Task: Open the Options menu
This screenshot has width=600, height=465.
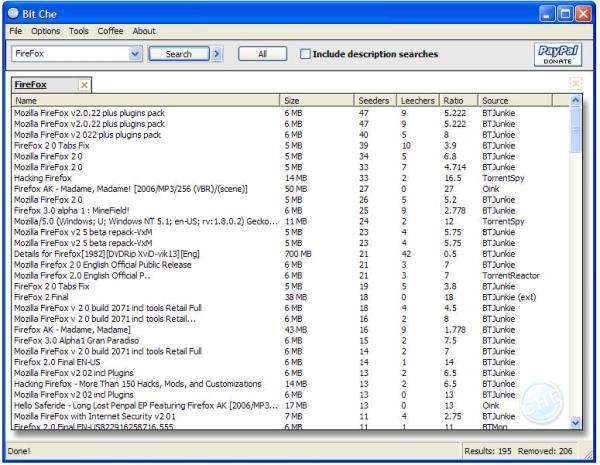Action: click(45, 31)
